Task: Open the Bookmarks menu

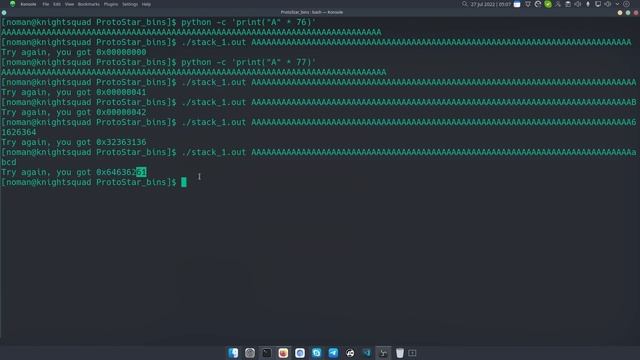Action: coord(89,4)
